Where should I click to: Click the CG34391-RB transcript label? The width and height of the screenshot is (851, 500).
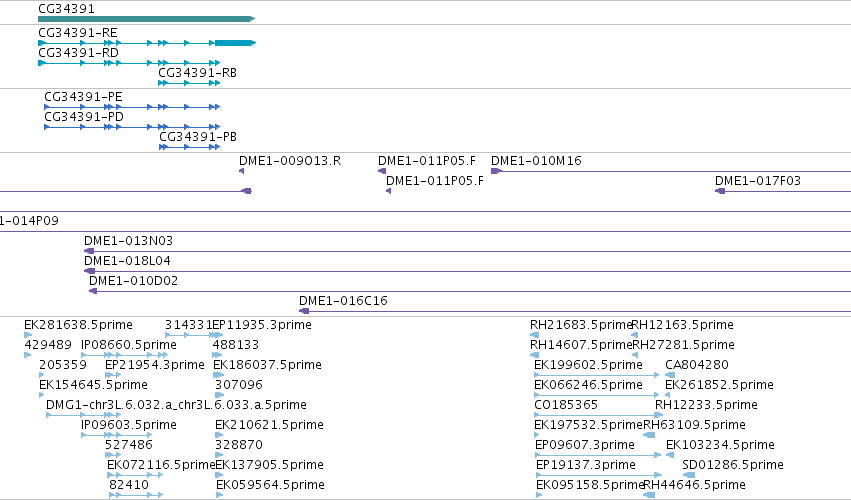[198, 73]
